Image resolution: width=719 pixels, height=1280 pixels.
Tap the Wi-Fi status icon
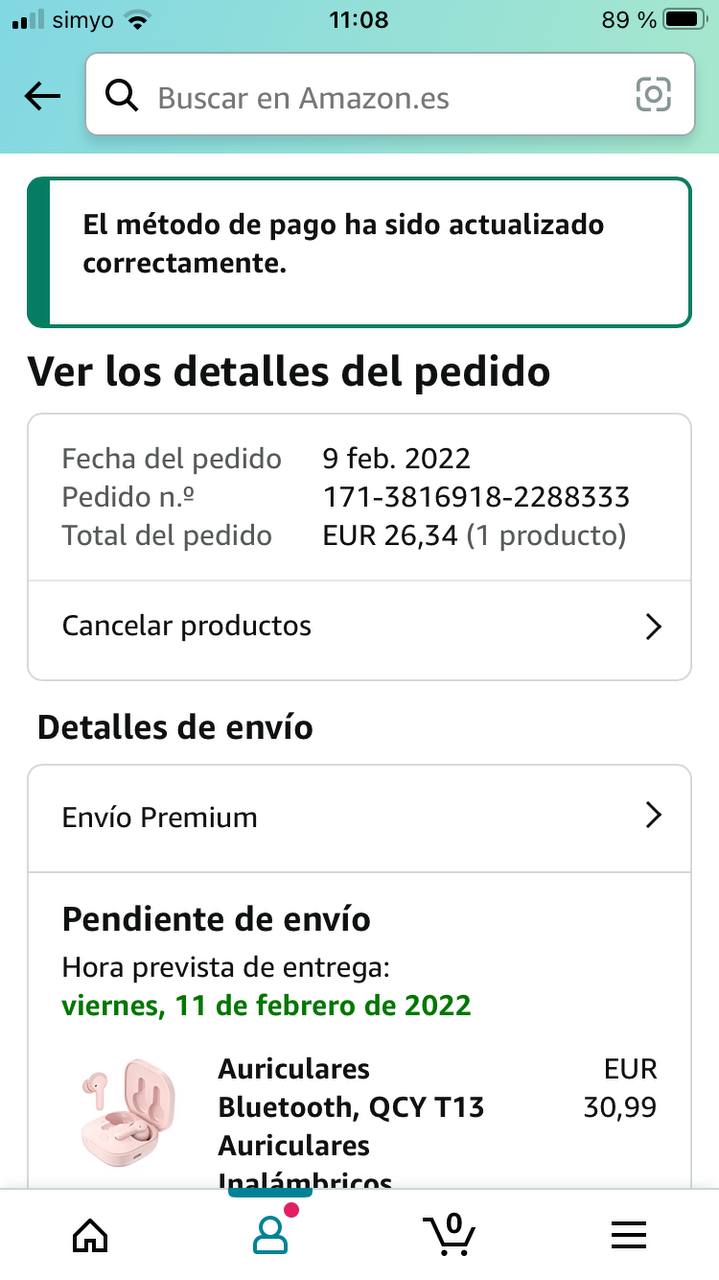coord(138,20)
